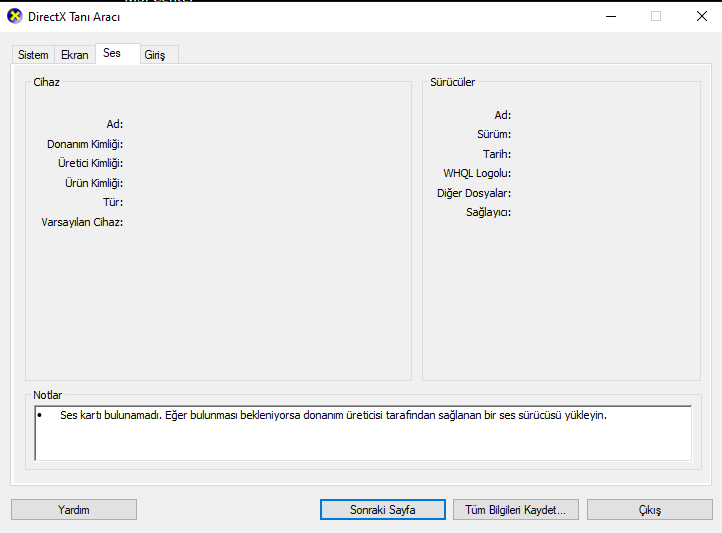
Task: Click the Ad label in Cihaz group
Action: 115,124
